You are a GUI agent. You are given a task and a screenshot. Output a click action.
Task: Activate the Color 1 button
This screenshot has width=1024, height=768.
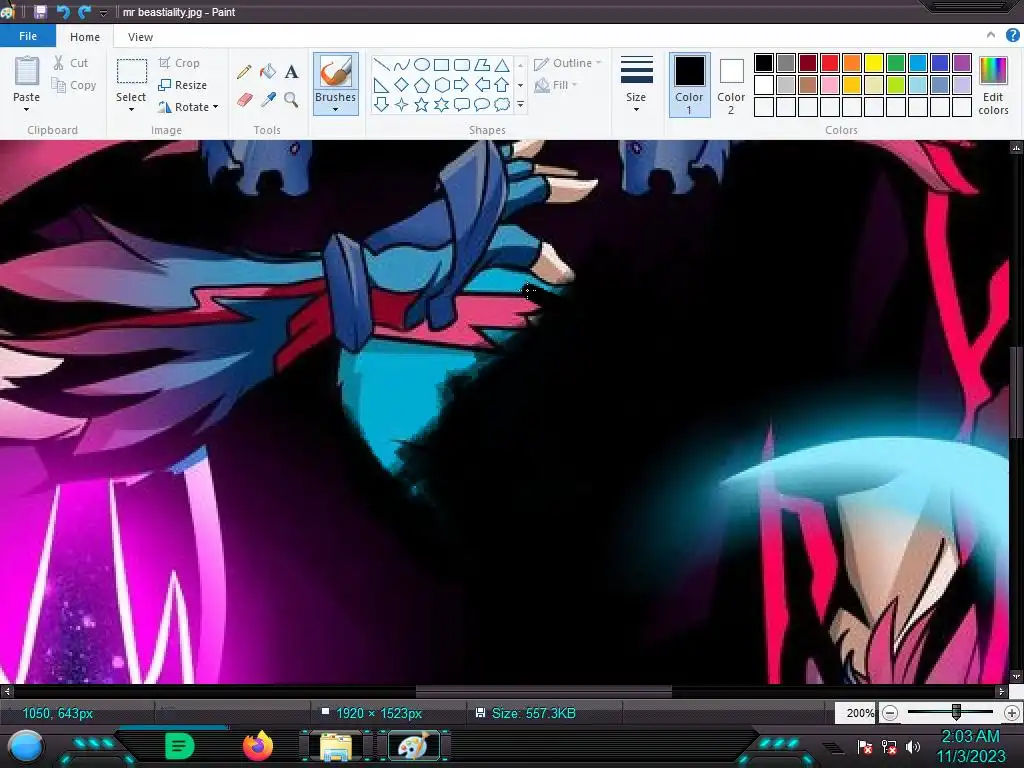[x=690, y=85]
